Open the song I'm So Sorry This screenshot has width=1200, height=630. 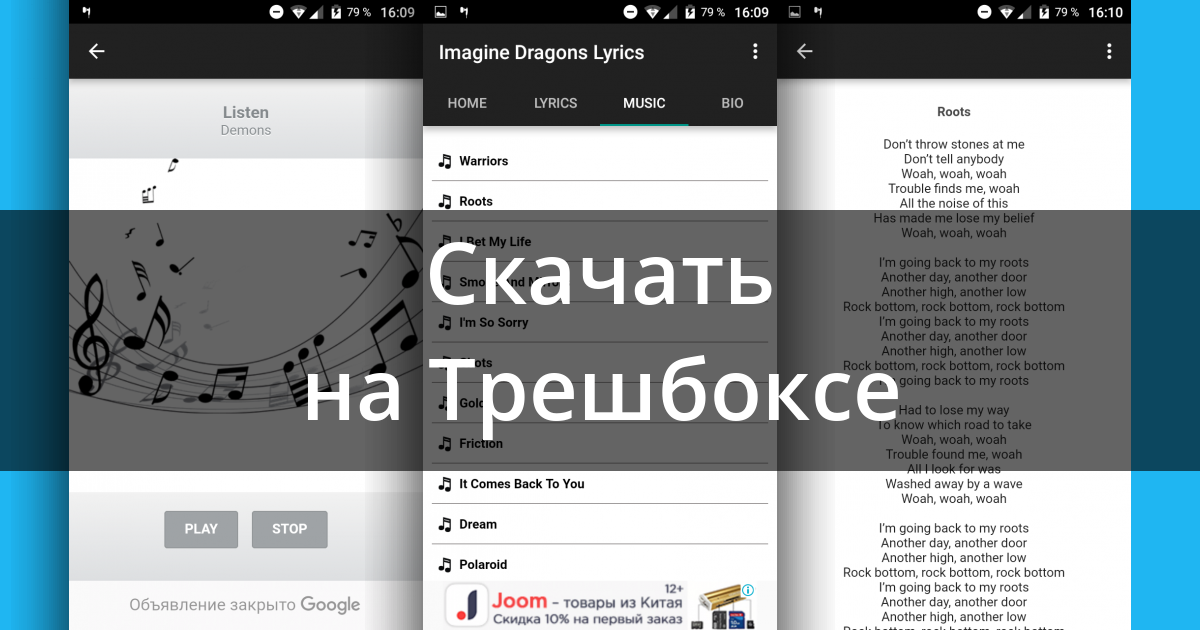pos(600,322)
